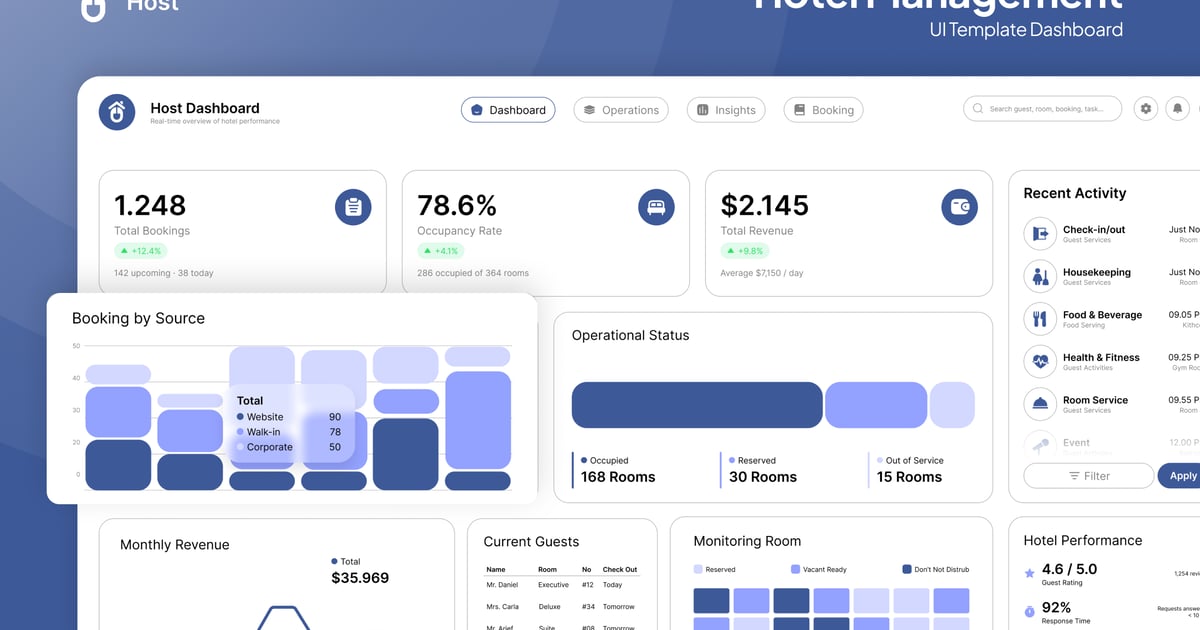Select Mr. Daniel row in Current Guests

(x=558, y=585)
